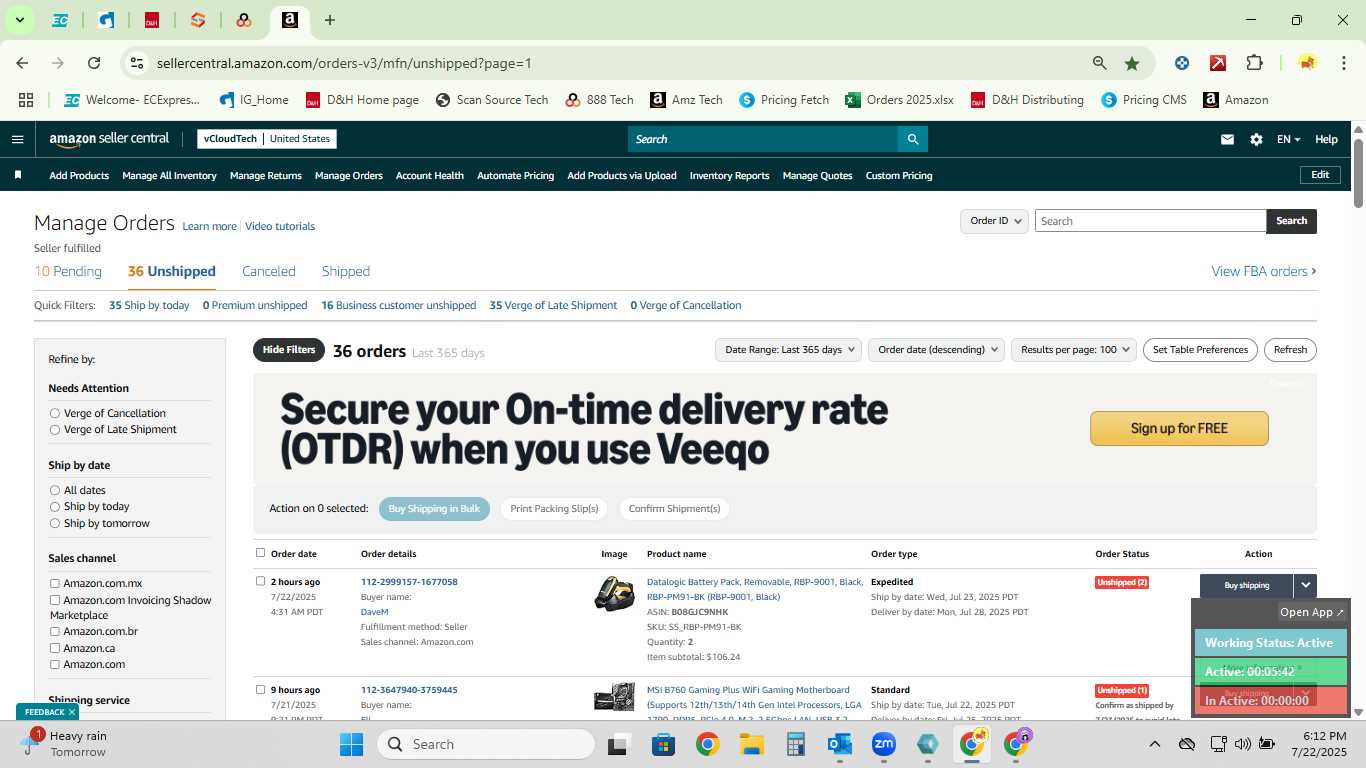View site information icon in address bar
Screen dimensions: 1366x768
[x=138, y=63]
